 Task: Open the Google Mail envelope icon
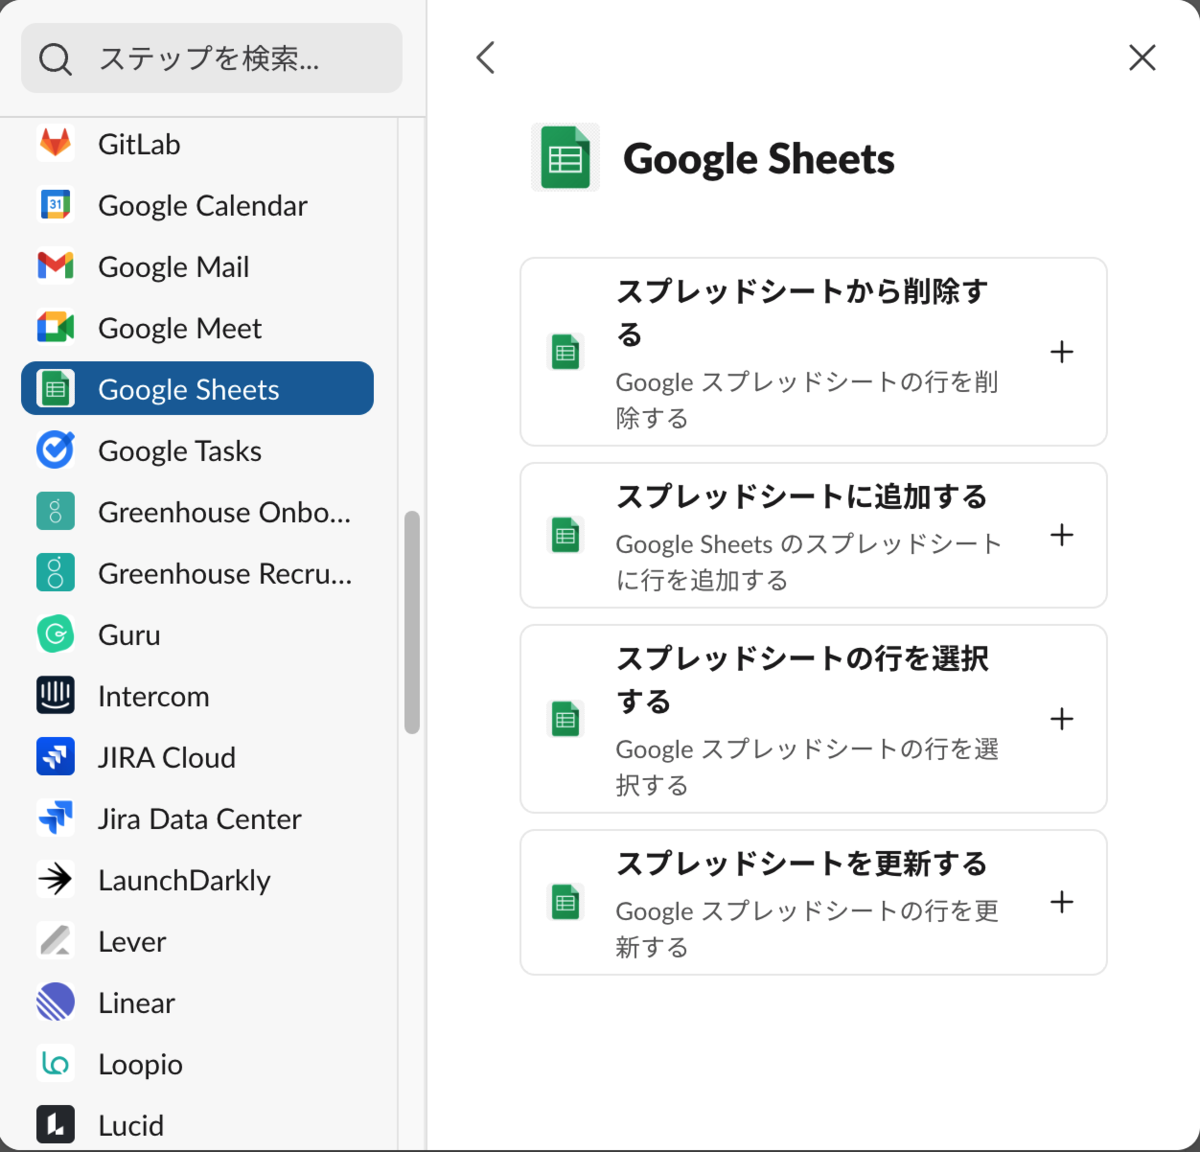pos(55,266)
